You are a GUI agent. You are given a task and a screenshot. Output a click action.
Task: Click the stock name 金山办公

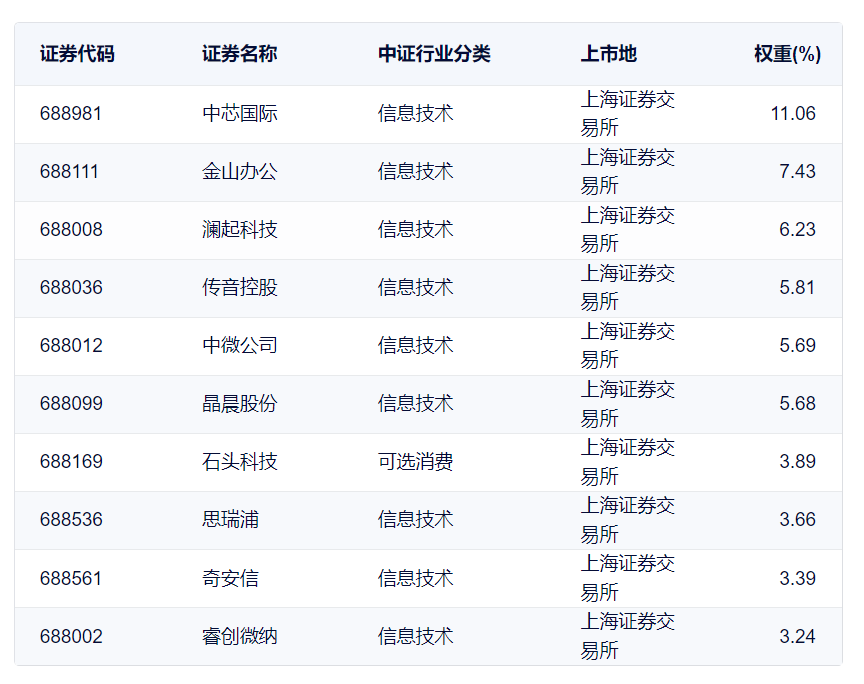[240, 171]
